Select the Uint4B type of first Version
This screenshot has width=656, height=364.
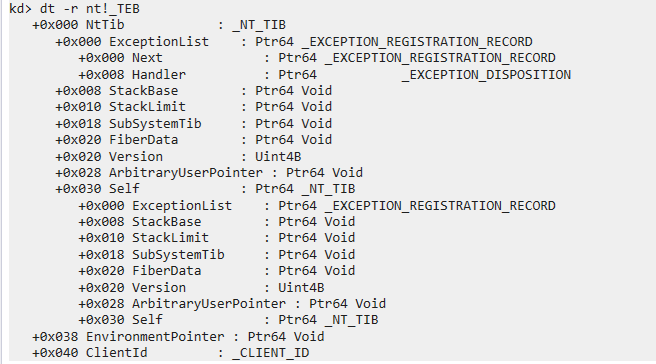pos(278,157)
